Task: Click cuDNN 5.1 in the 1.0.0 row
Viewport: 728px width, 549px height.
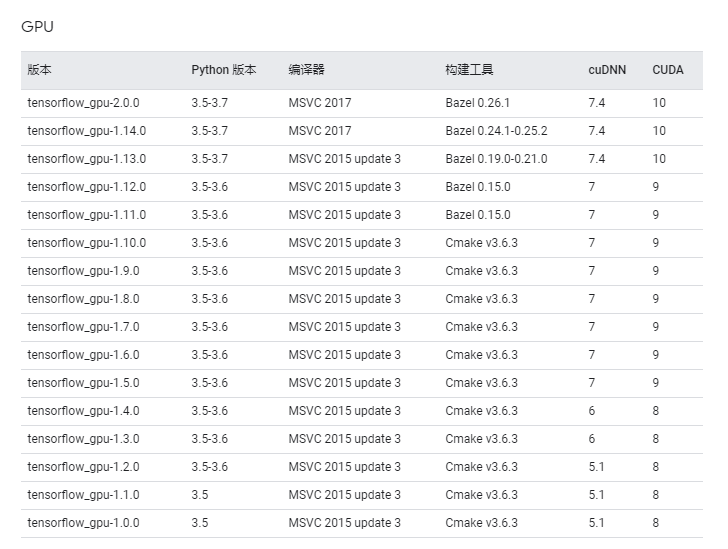Action: click(x=597, y=523)
